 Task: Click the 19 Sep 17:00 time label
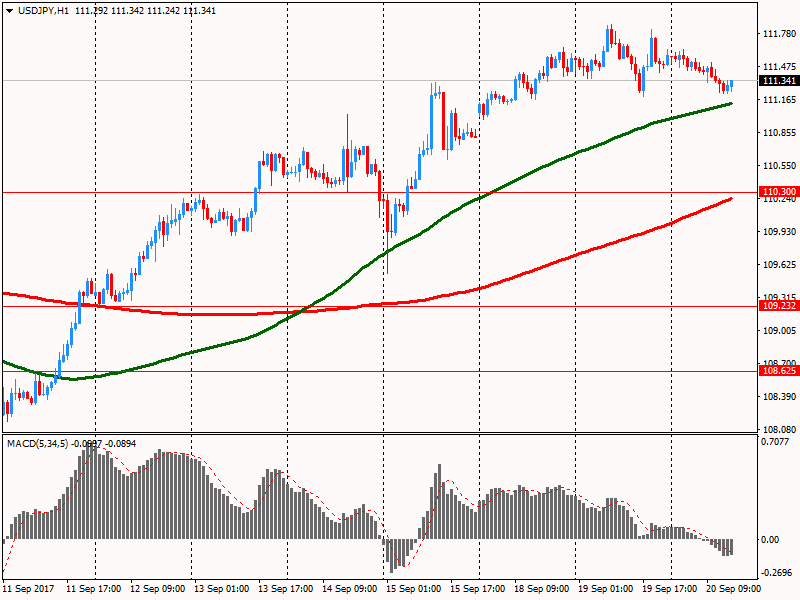[x=669, y=589]
